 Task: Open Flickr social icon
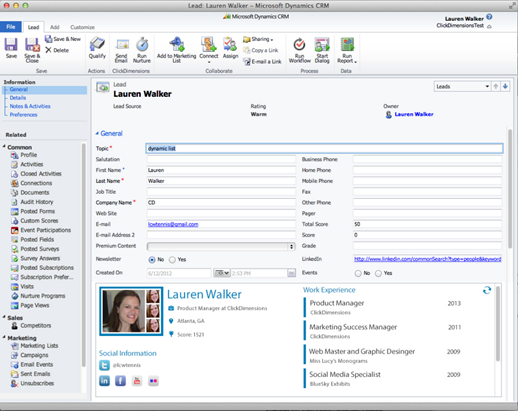pos(153,381)
